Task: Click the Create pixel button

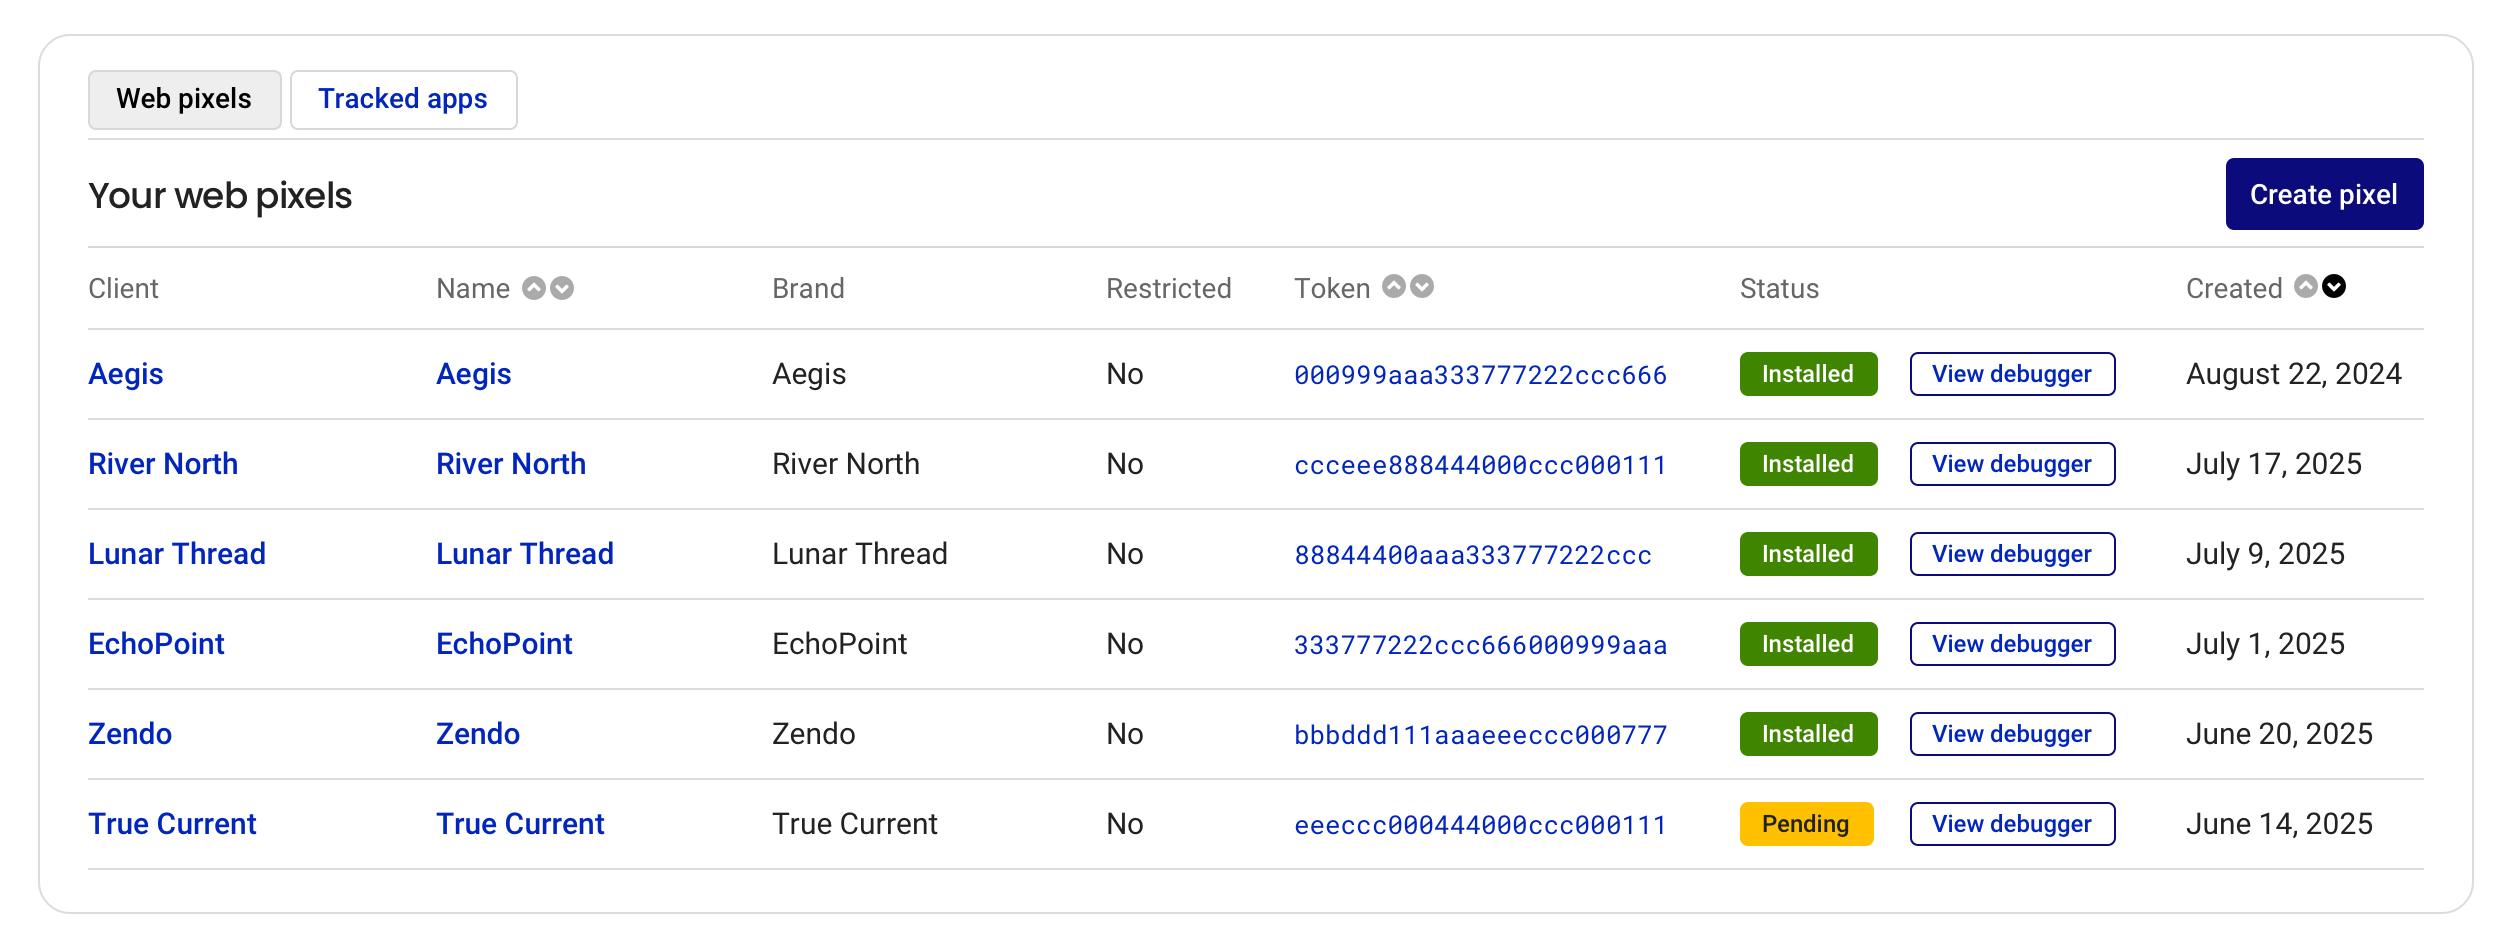Action: [x=2324, y=193]
